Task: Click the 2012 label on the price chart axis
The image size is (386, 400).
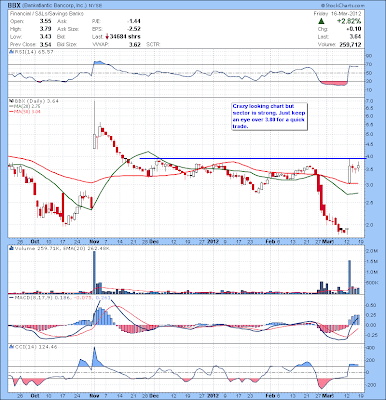Action: (213, 240)
